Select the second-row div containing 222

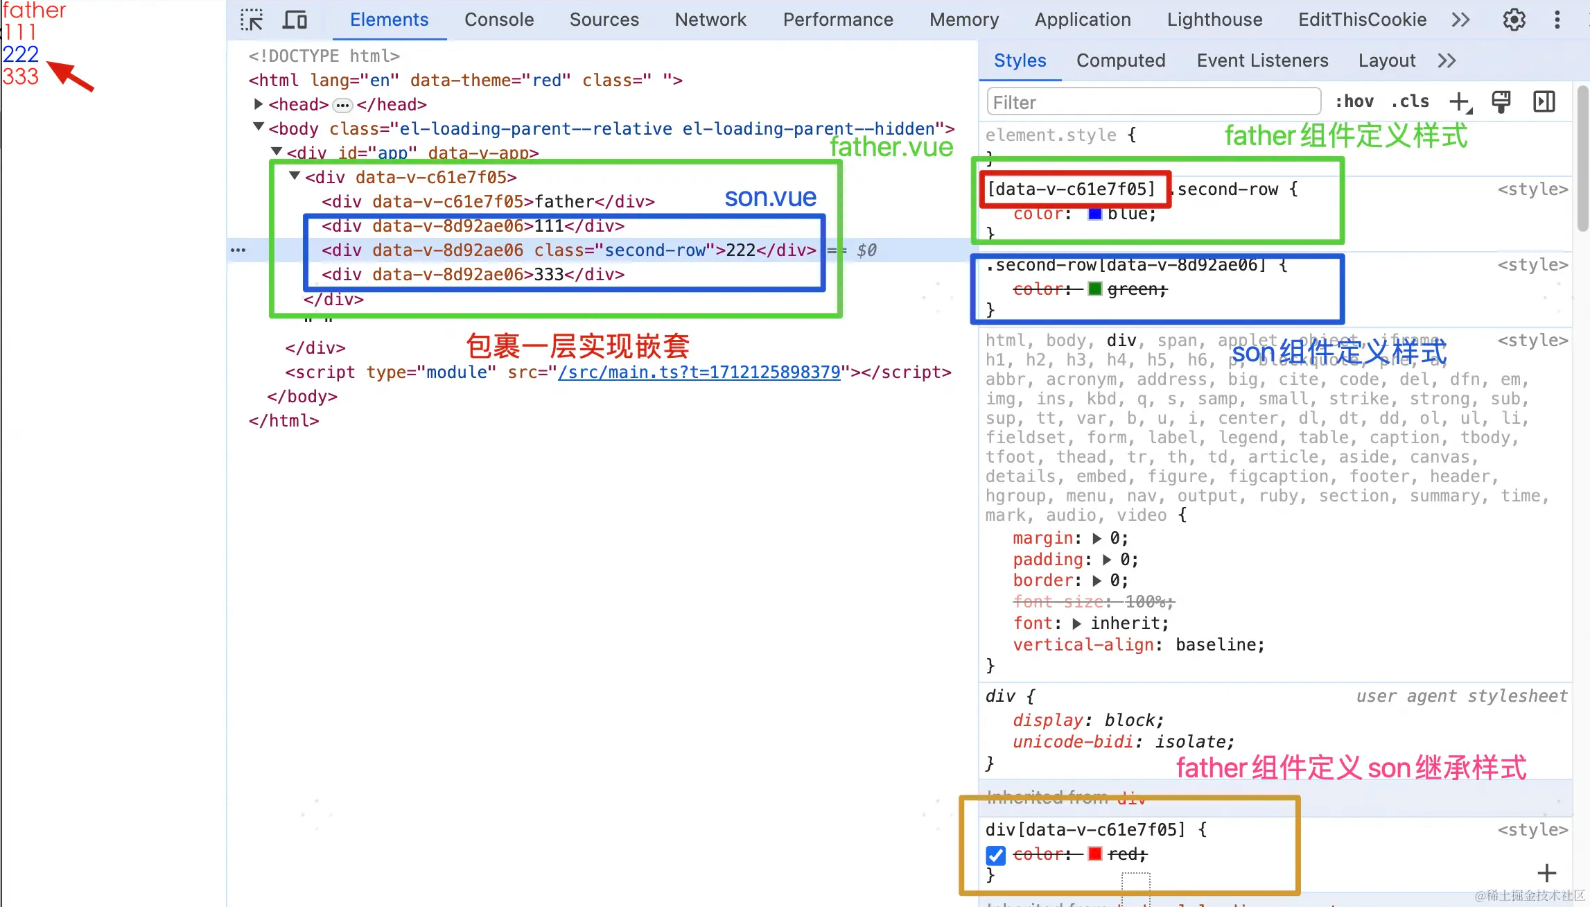pos(569,250)
